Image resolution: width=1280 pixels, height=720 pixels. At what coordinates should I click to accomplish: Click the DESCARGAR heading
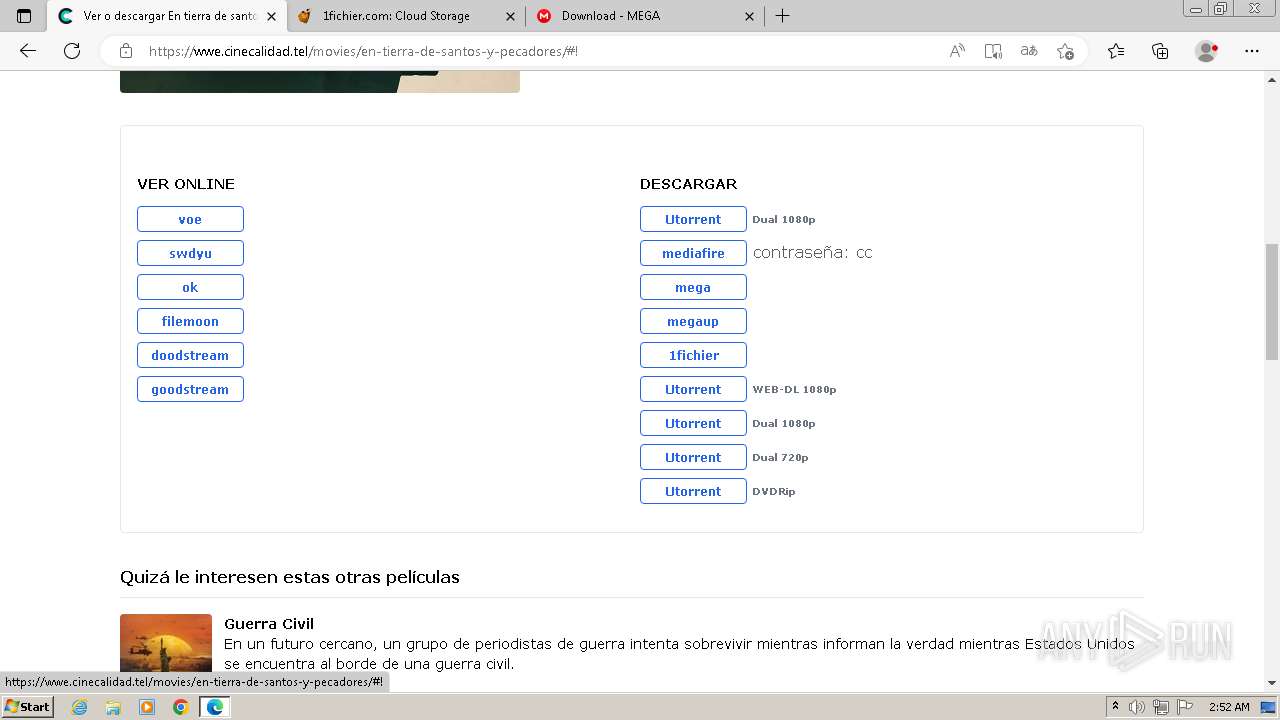[x=688, y=184]
